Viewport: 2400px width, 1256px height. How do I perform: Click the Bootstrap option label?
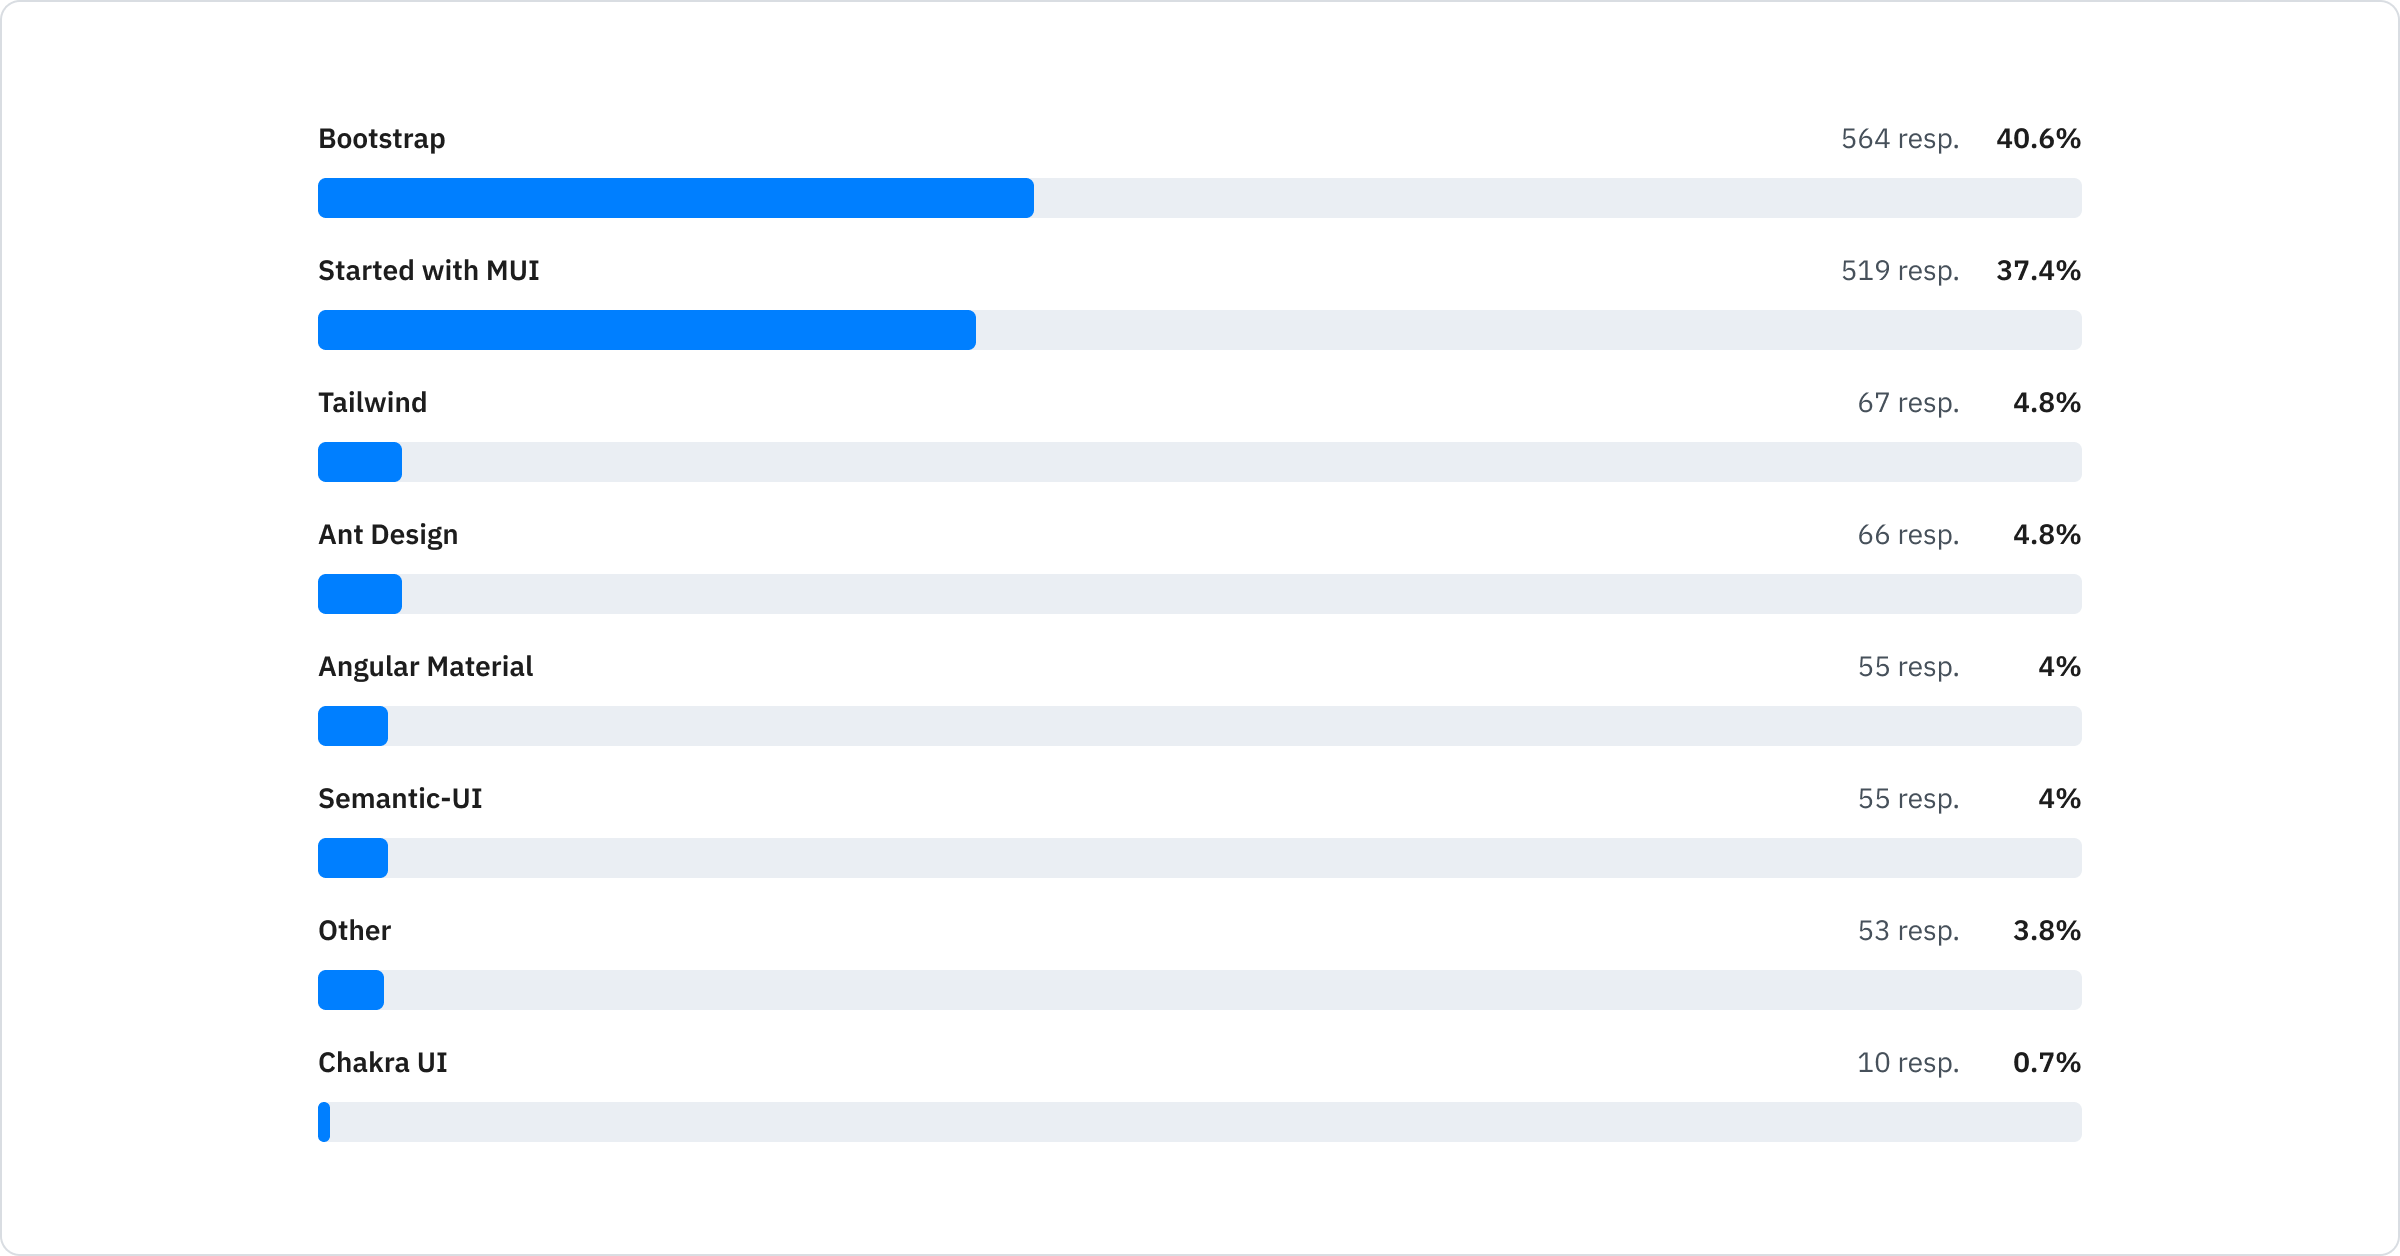point(381,139)
